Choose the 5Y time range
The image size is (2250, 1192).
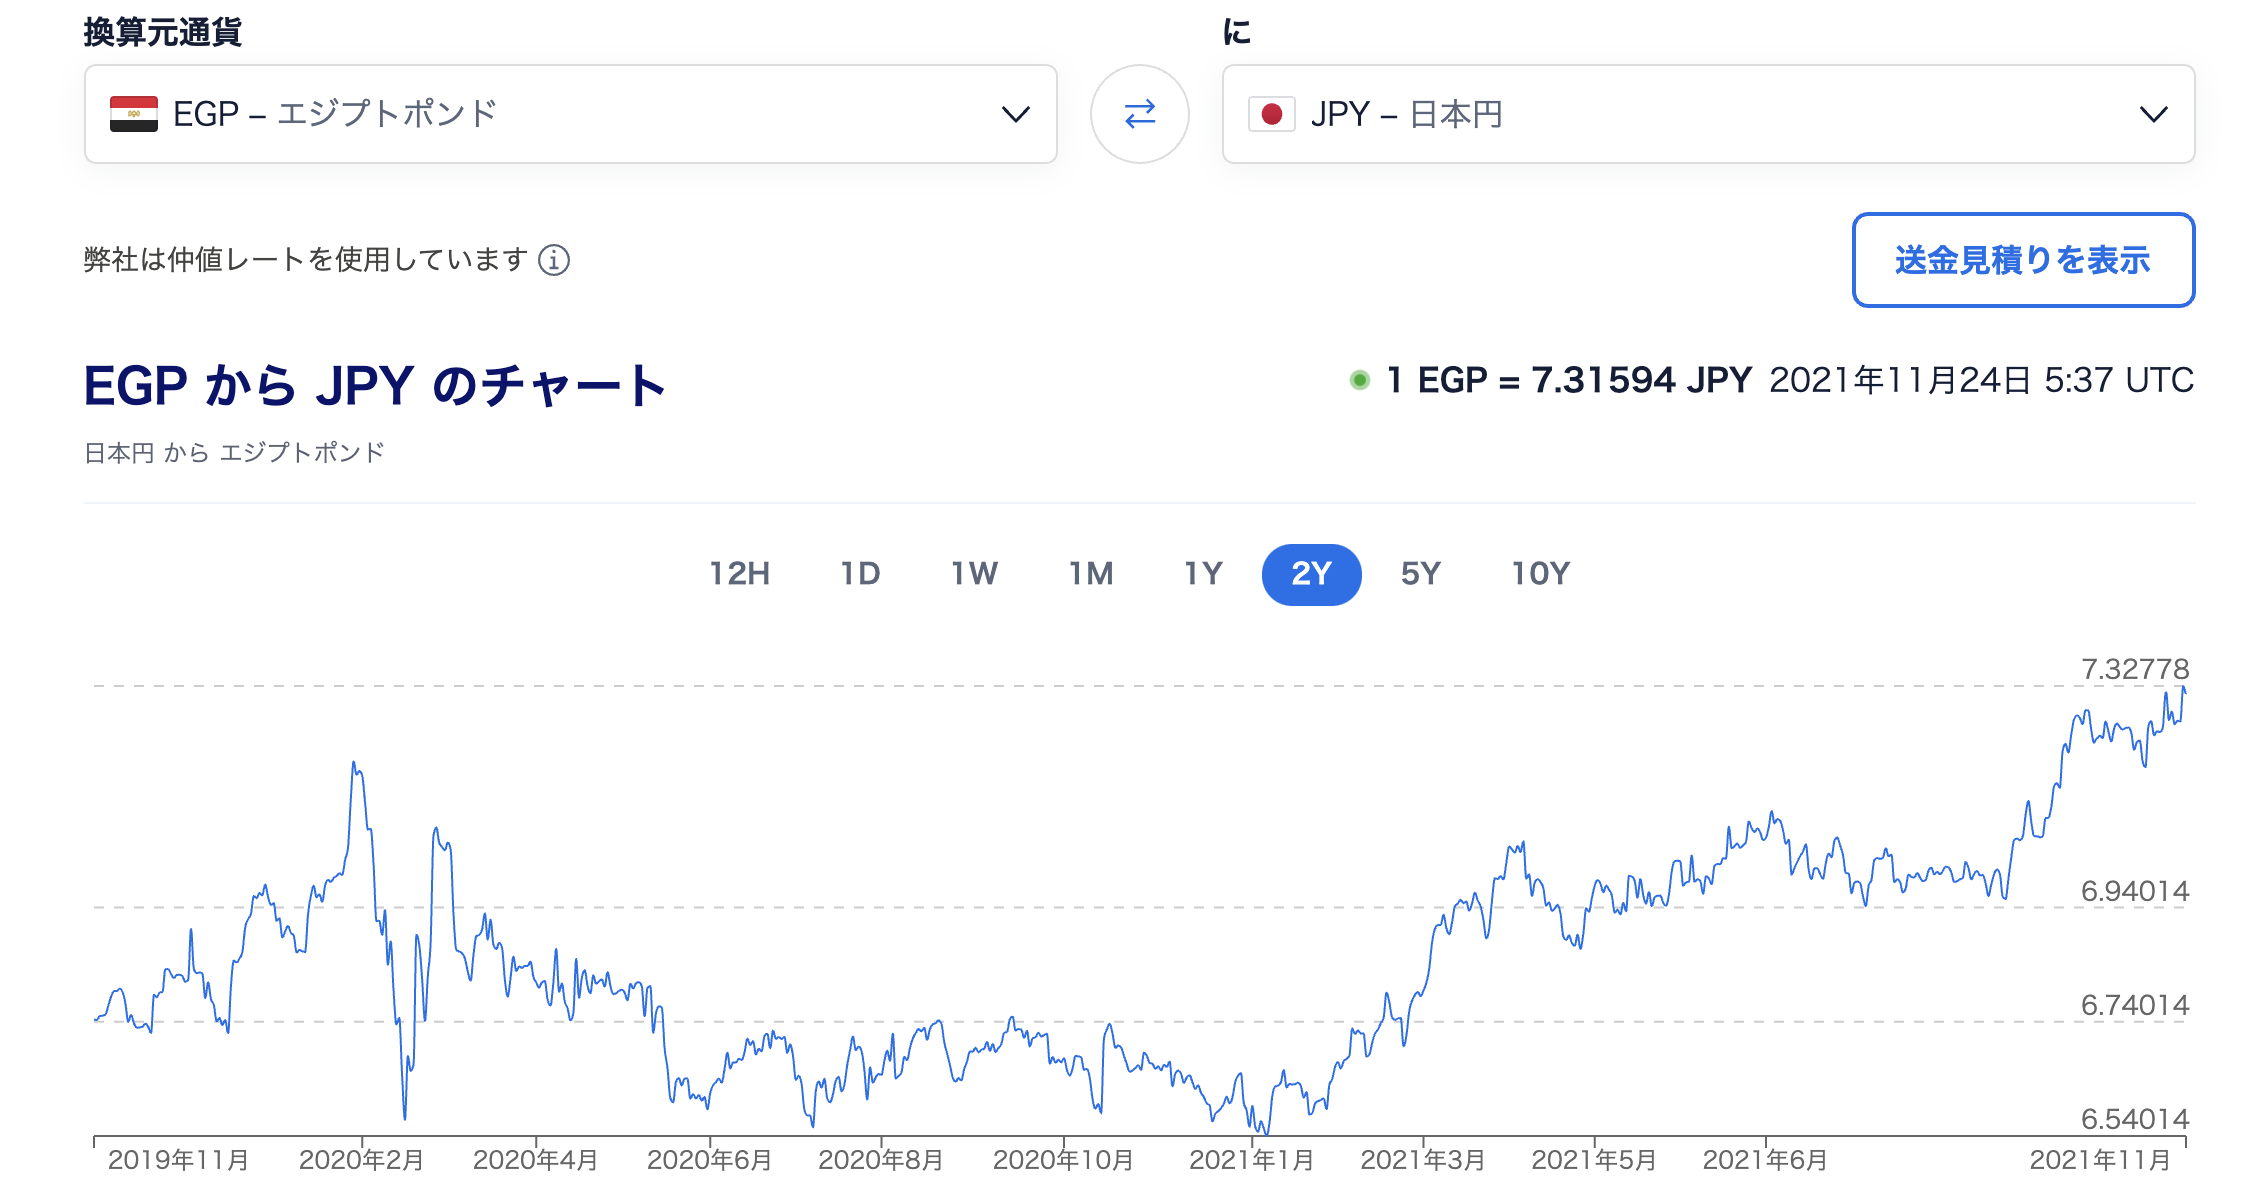click(1420, 574)
